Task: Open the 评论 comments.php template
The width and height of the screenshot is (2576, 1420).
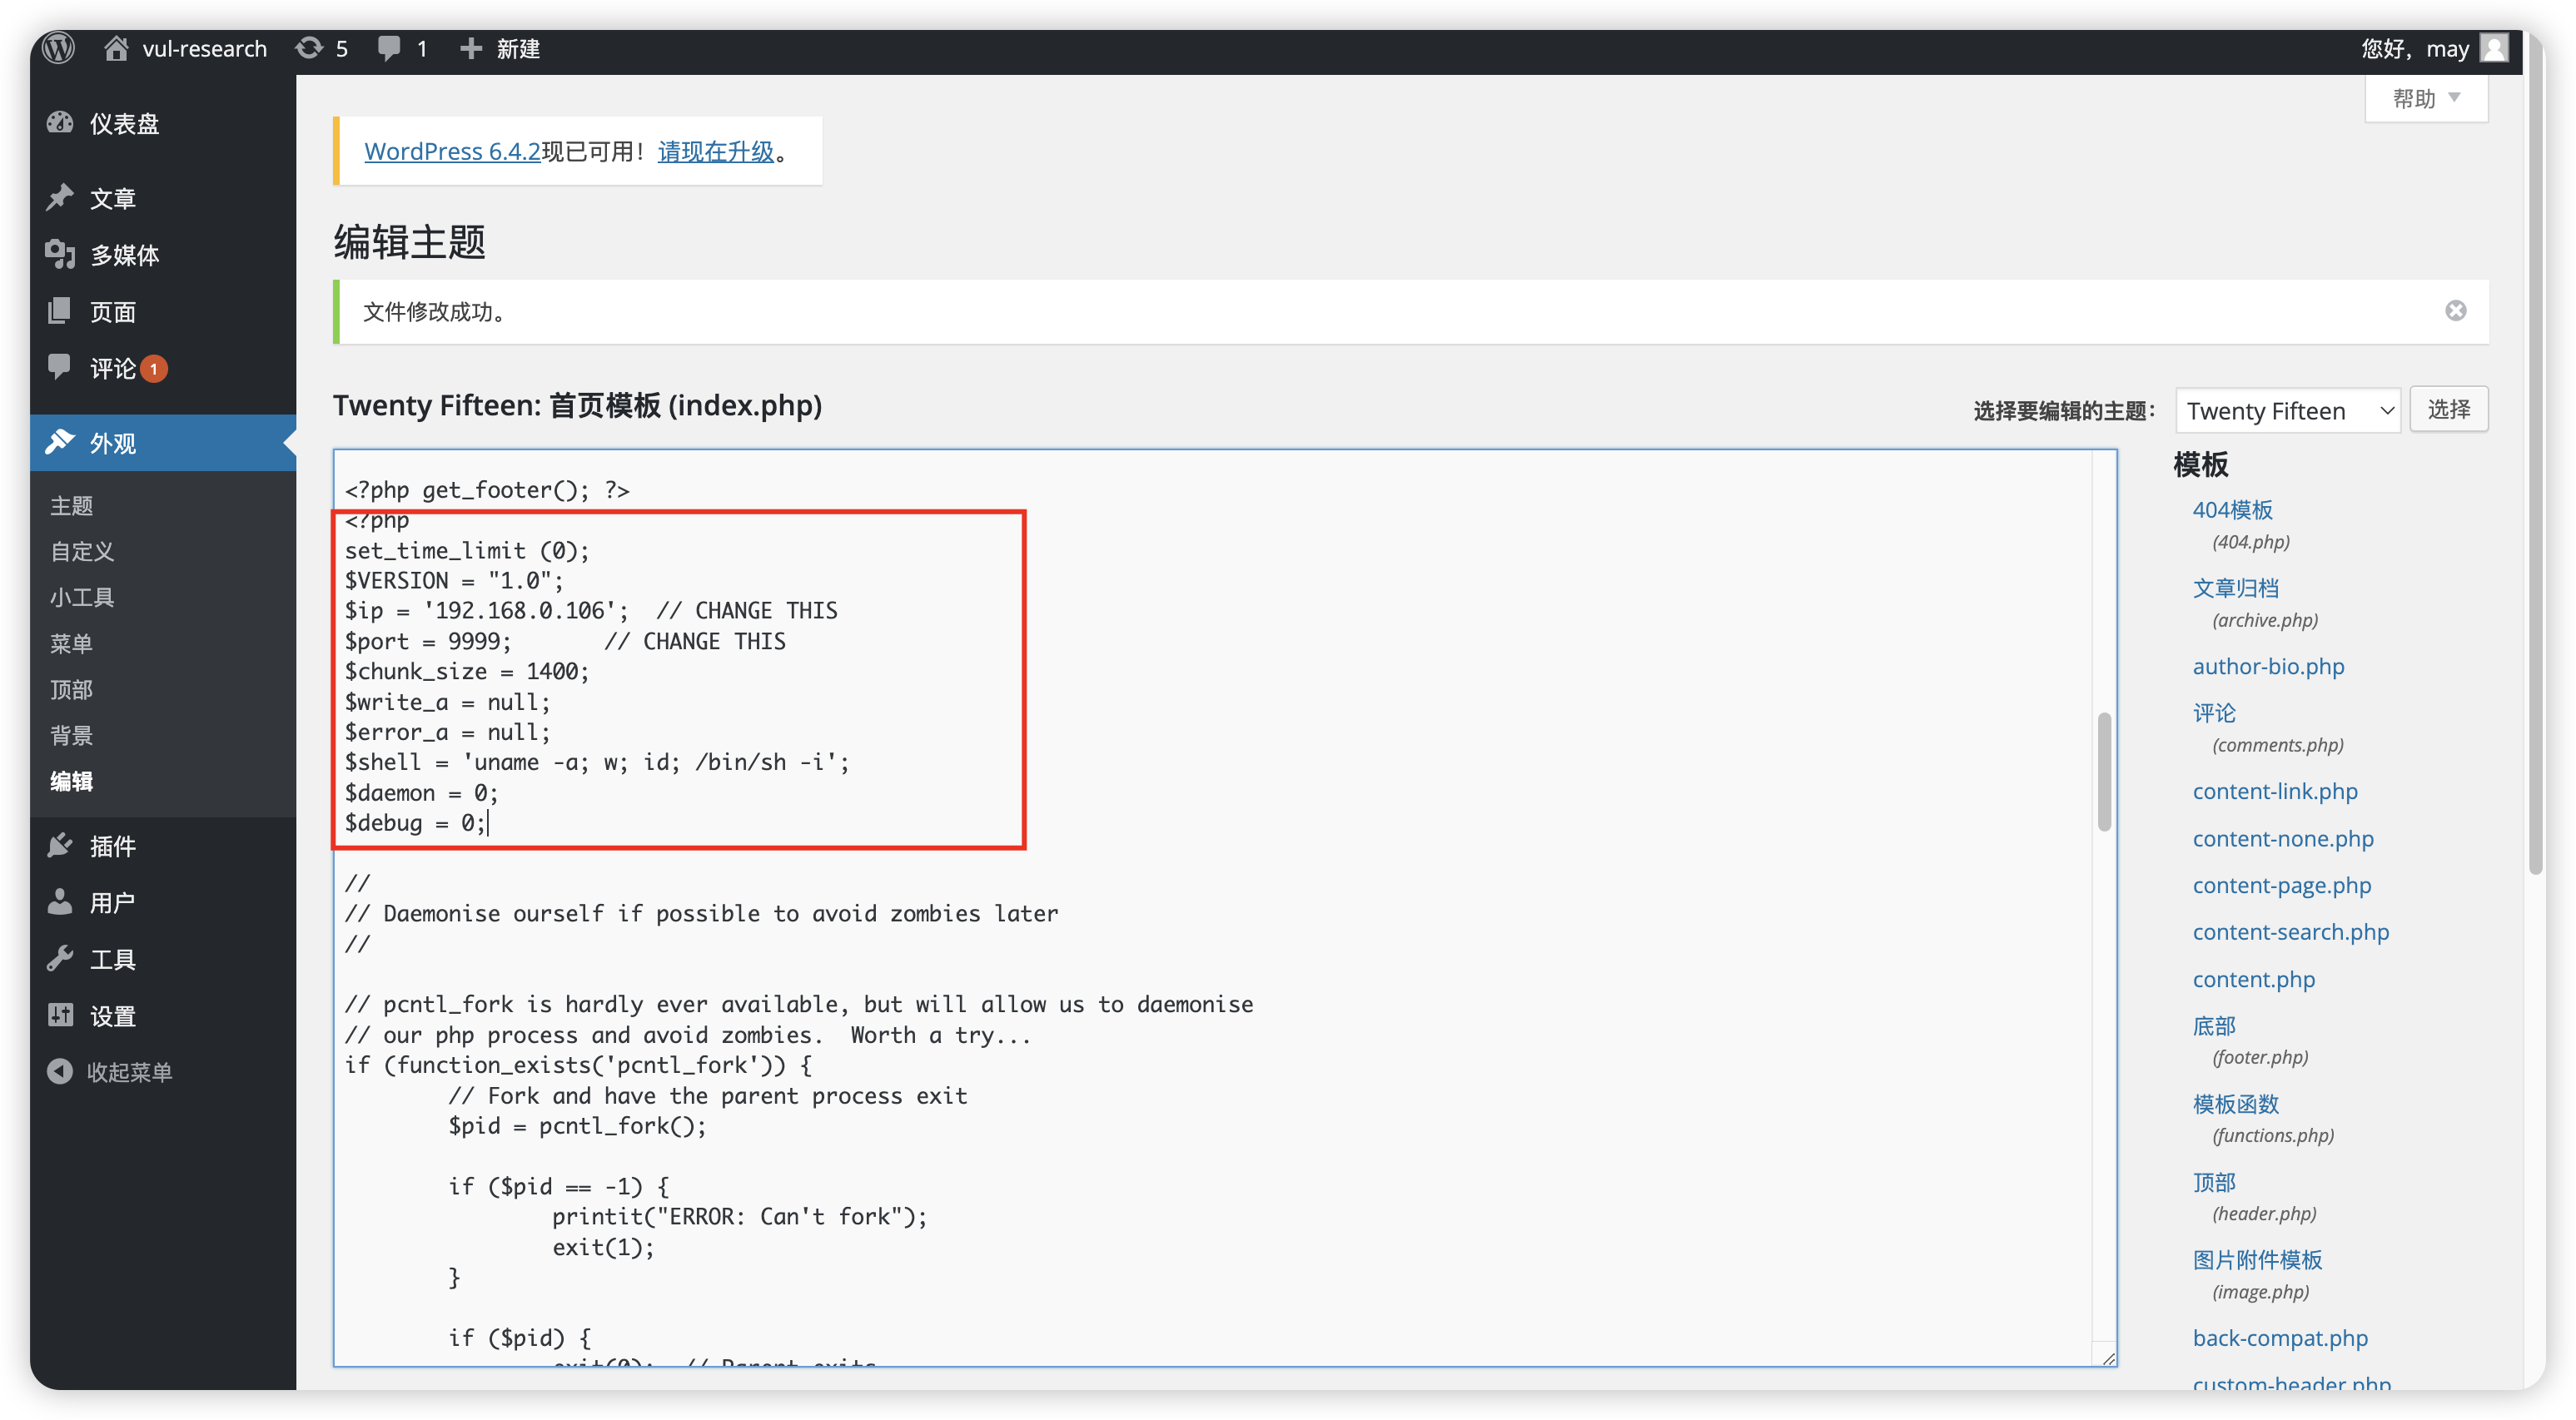Action: pyautogui.click(x=2214, y=713)
